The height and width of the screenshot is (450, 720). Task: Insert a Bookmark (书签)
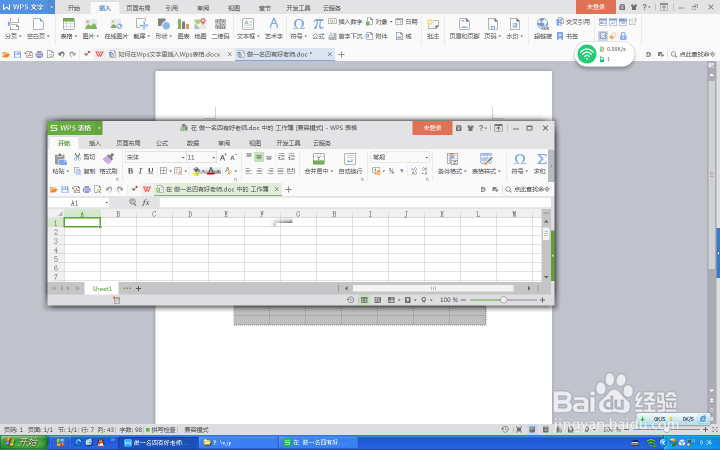click(x=568, y=36)
